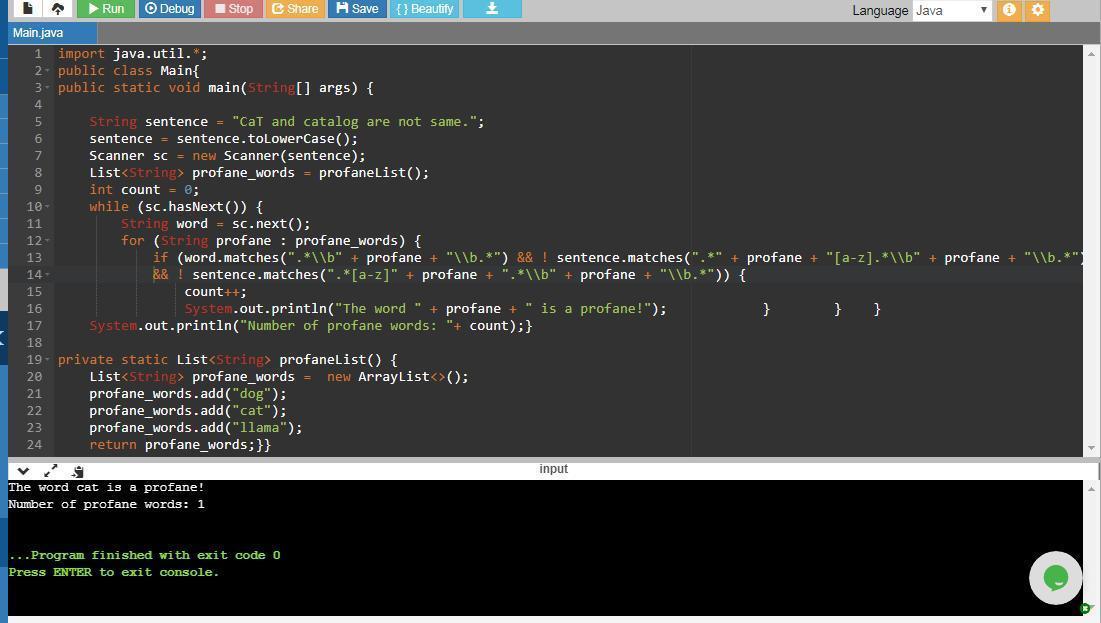The width and height of the screenshot is (1101, 623).
Task: Click the upload file cloud icon
Action: point(58,8)
